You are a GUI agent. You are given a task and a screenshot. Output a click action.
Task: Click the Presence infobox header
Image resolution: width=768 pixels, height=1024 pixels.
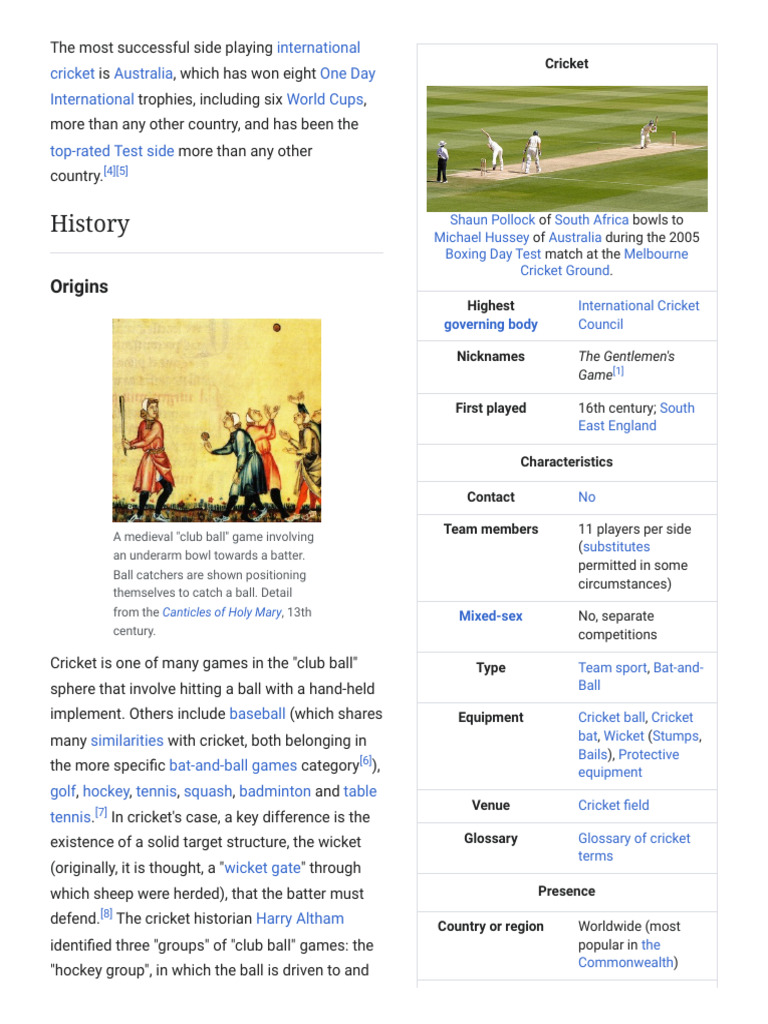tap(566, 891)
